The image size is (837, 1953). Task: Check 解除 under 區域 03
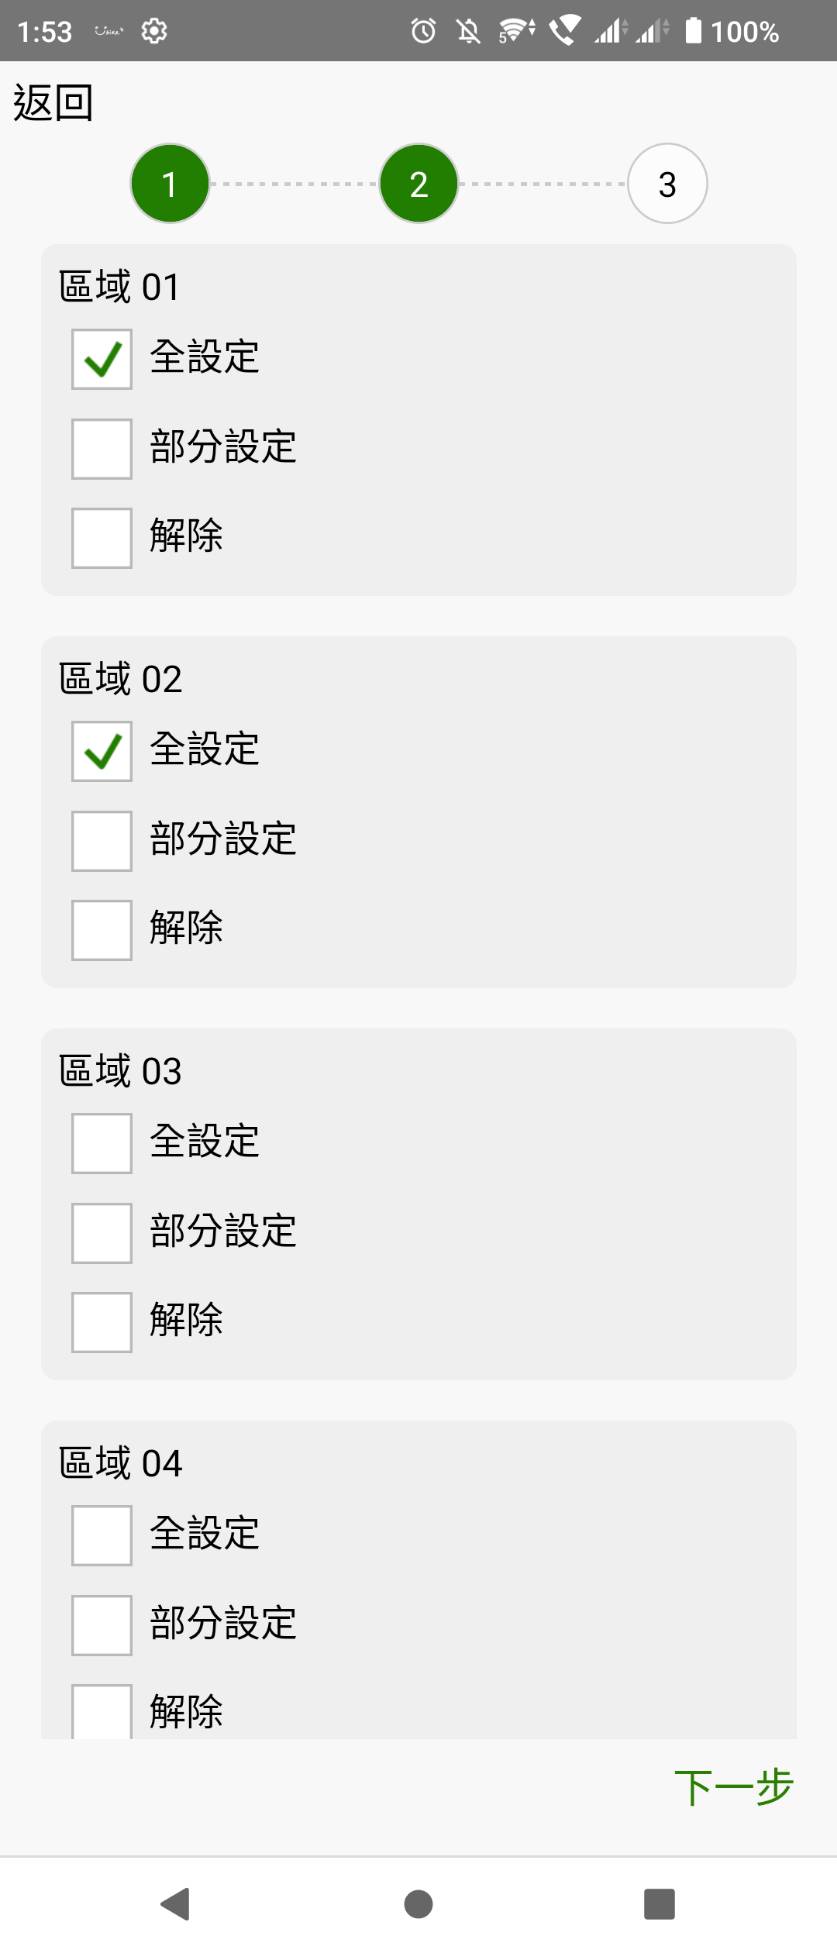(102, 1322)
